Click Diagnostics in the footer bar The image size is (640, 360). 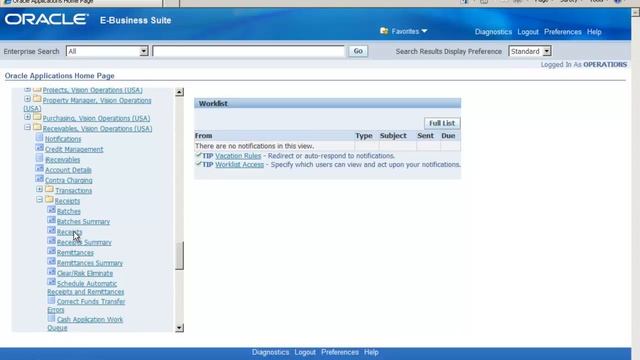coord(270,352)
